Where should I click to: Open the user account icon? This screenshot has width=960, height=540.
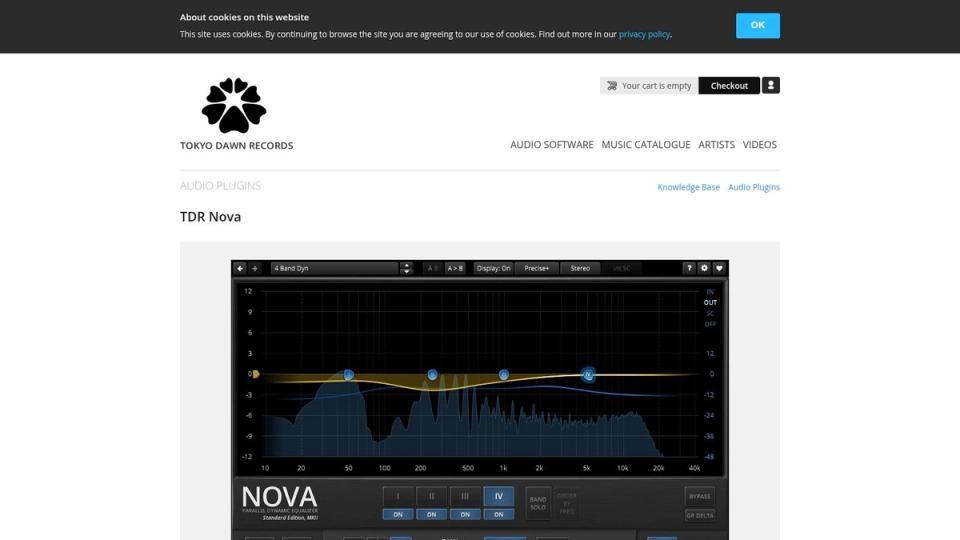(x=771, y=85)
